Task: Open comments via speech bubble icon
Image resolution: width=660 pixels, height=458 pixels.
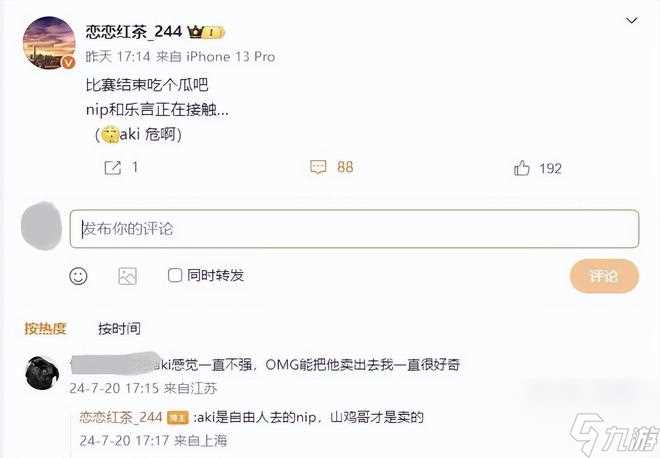Action: [x=318, y=167]
